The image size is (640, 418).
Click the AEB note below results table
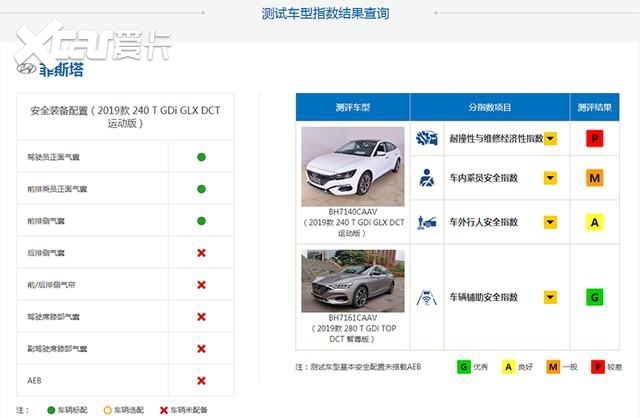(x=358, y=367)
